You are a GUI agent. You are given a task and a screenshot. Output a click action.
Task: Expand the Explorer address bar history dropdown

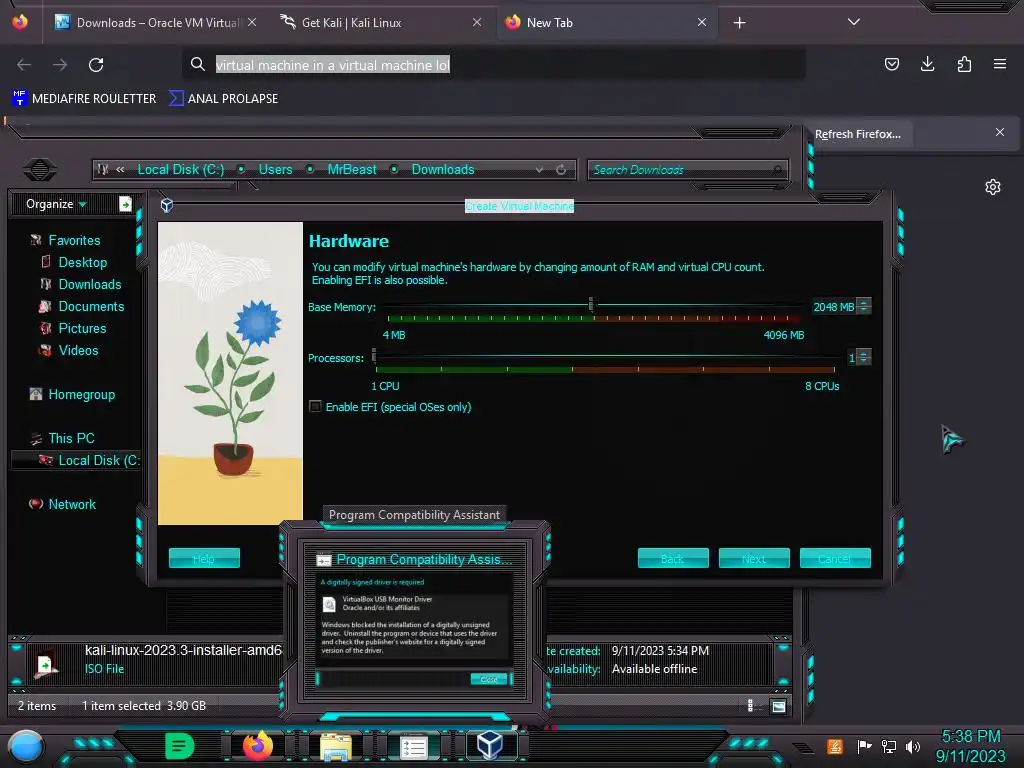pos(539,170)
